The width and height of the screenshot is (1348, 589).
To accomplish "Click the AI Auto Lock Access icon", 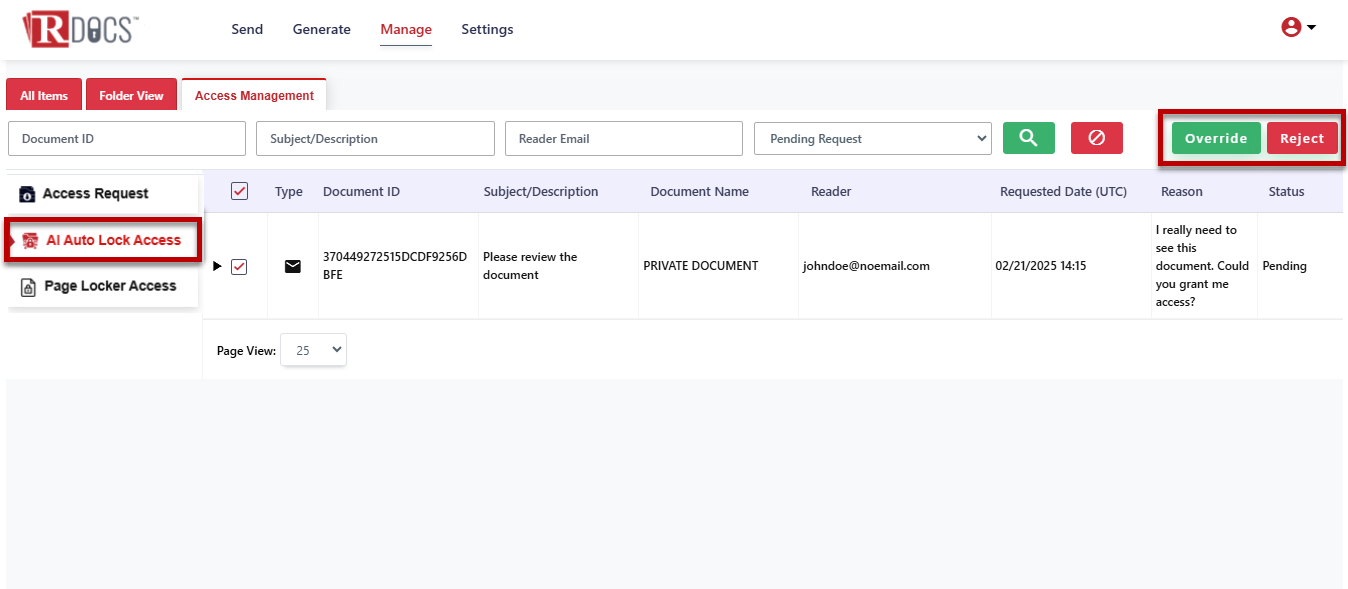I will pos(30,241).
